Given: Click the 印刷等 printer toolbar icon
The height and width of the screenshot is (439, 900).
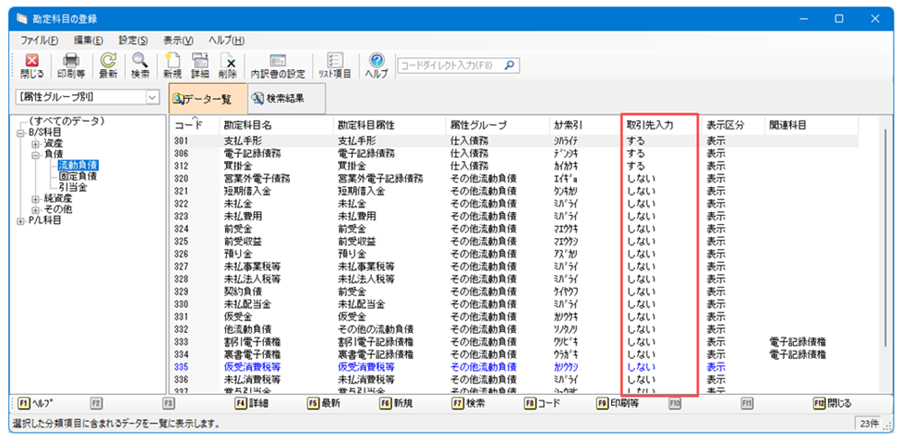Looking at the screenshot, I should 71,66.
